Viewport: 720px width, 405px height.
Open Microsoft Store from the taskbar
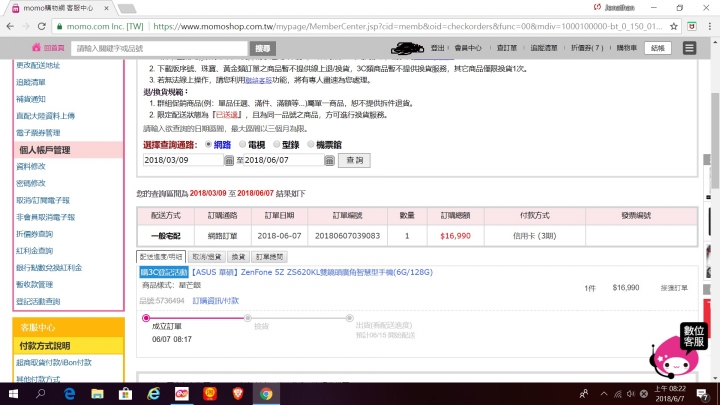tap(125, 394)
